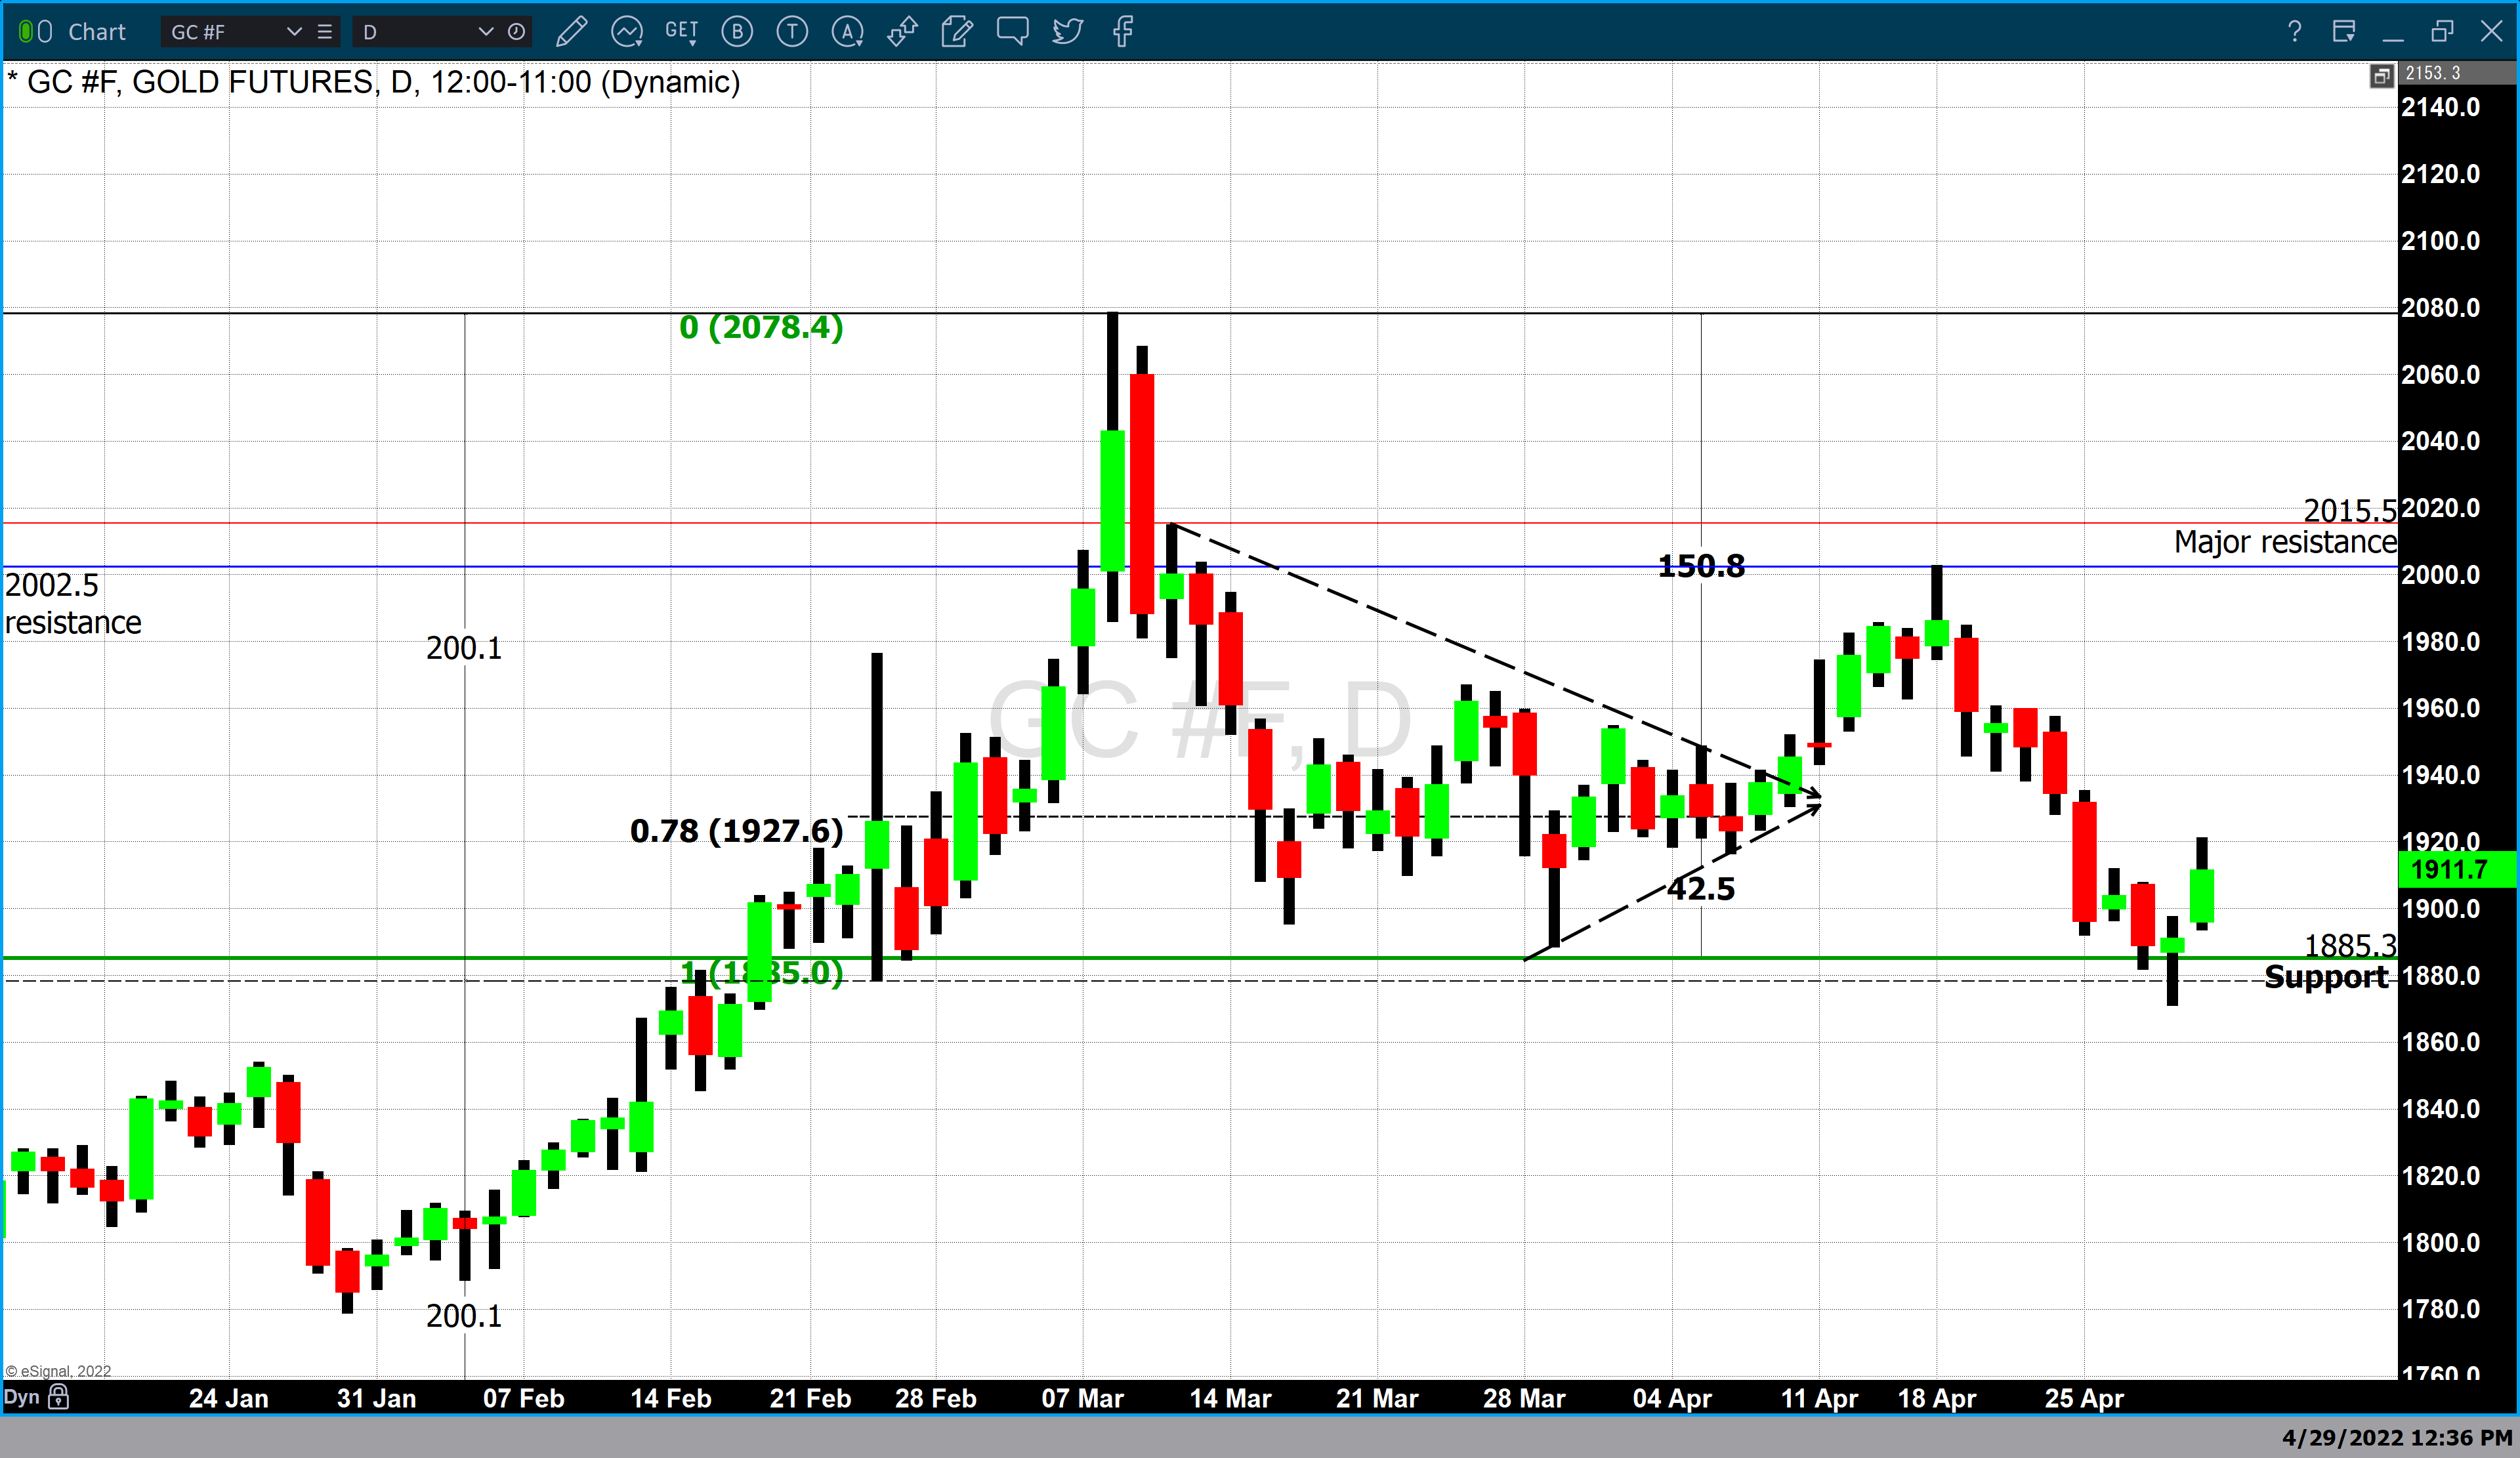The height and width of the screenshot is (1458, 2520).
Task: Click the circled B toolbar icon
Action: 737,32
